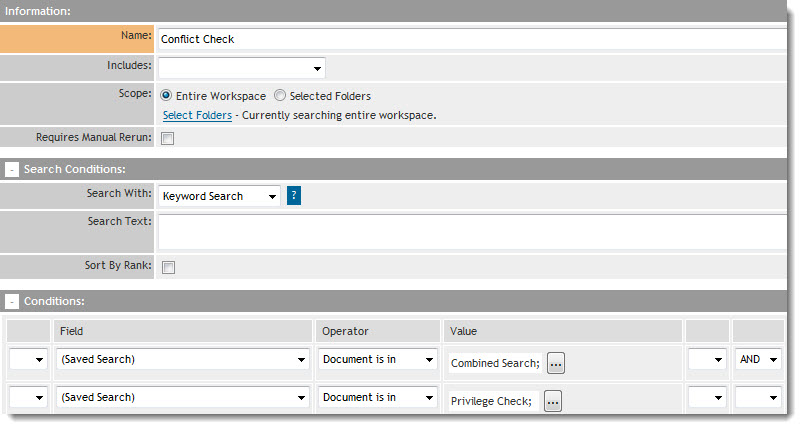Open the Includes dropdown
802x429 pixels.
coord(241,68)
